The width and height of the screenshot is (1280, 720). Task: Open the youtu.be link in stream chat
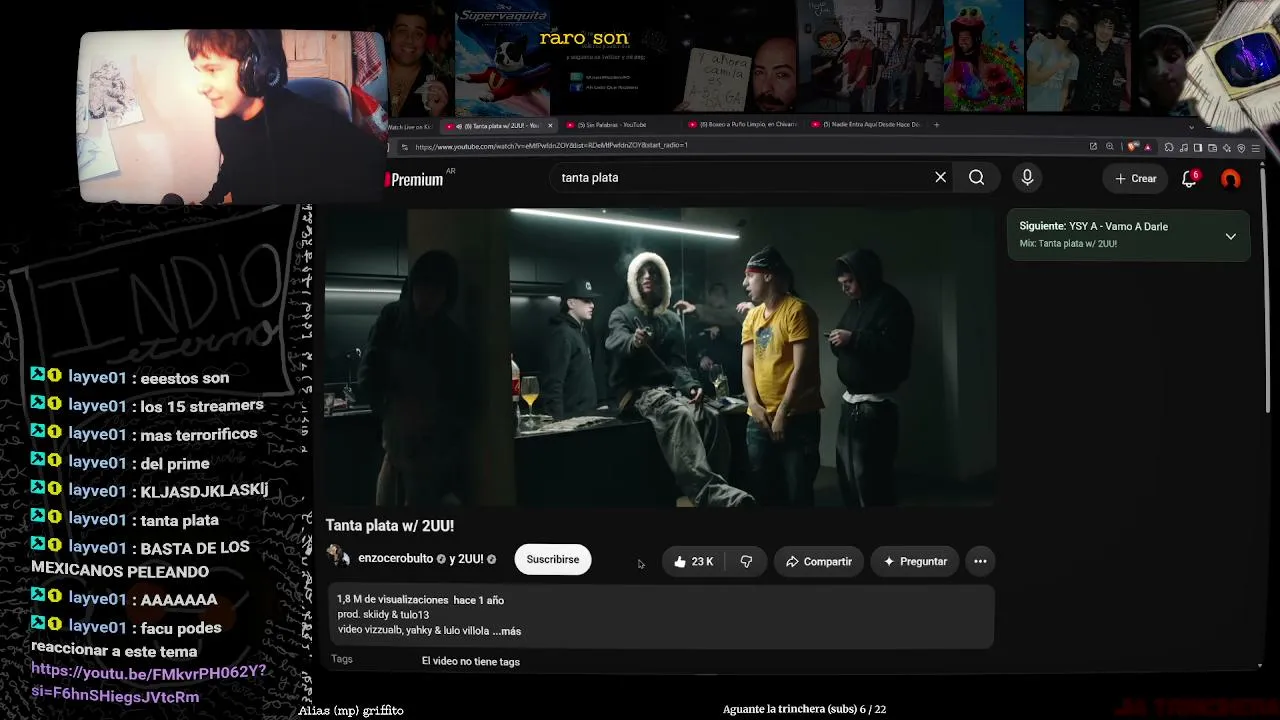[x=148, y=684]
